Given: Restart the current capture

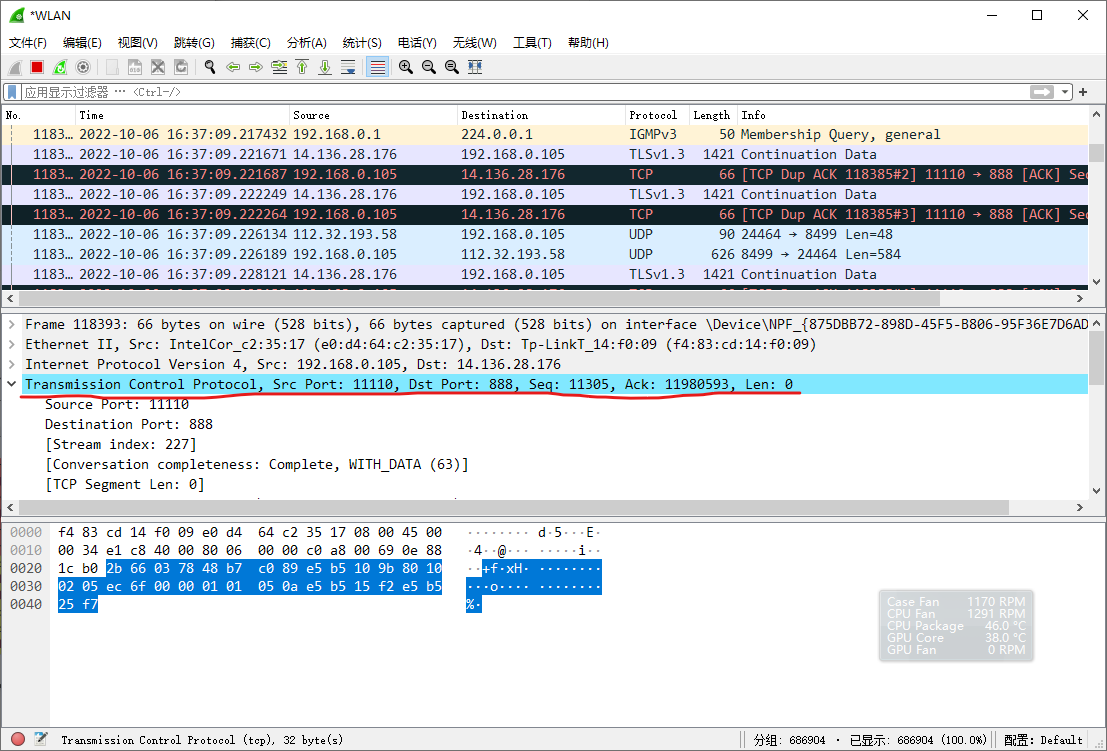Looking at the screenshot, I should [60, 67].
